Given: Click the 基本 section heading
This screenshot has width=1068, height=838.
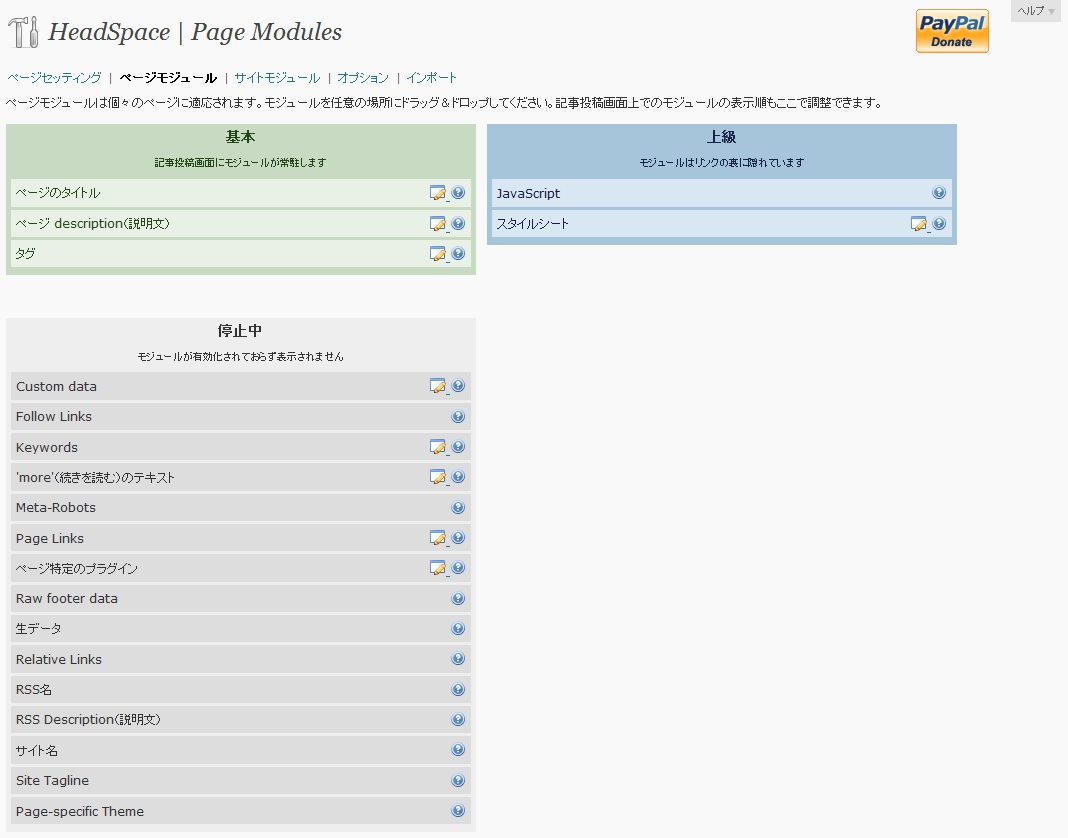Looking at the screenshot, I should [x=240, y=137].
